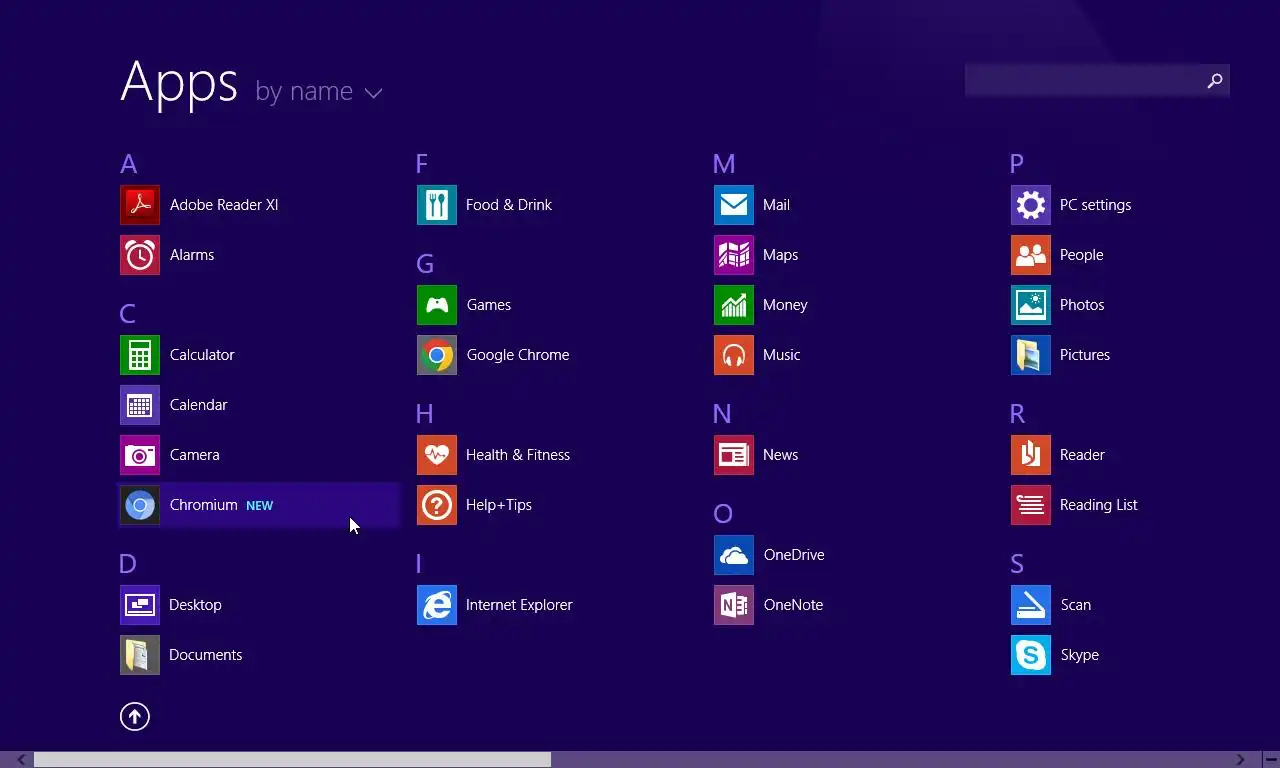Launch the Food & Drink icon
Screen dimensions: 1280x768
click(437, 205)
